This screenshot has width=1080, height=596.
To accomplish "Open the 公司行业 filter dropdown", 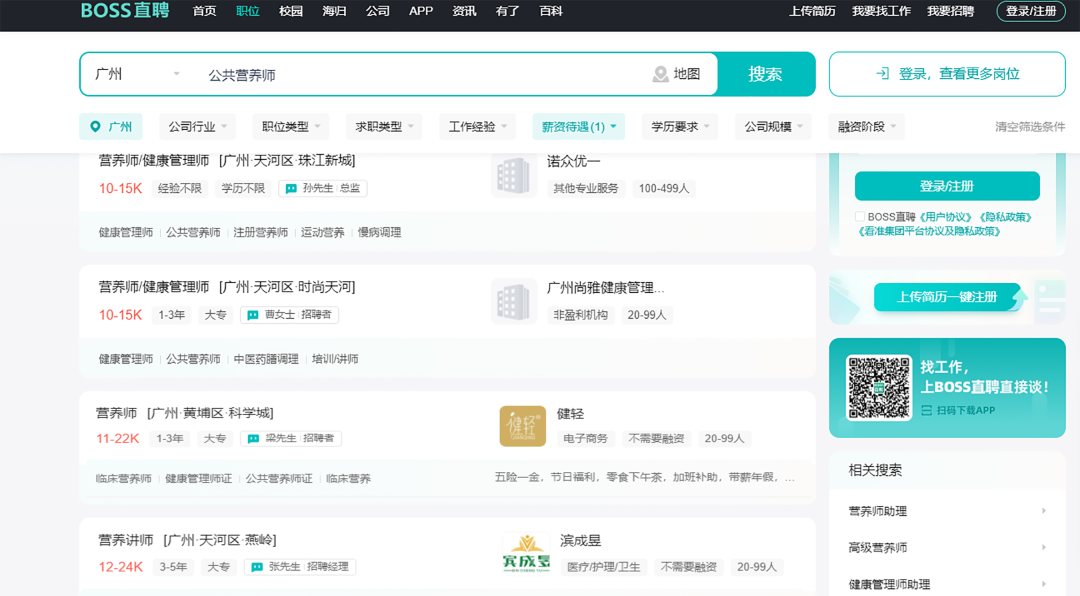I will (199, 127).
